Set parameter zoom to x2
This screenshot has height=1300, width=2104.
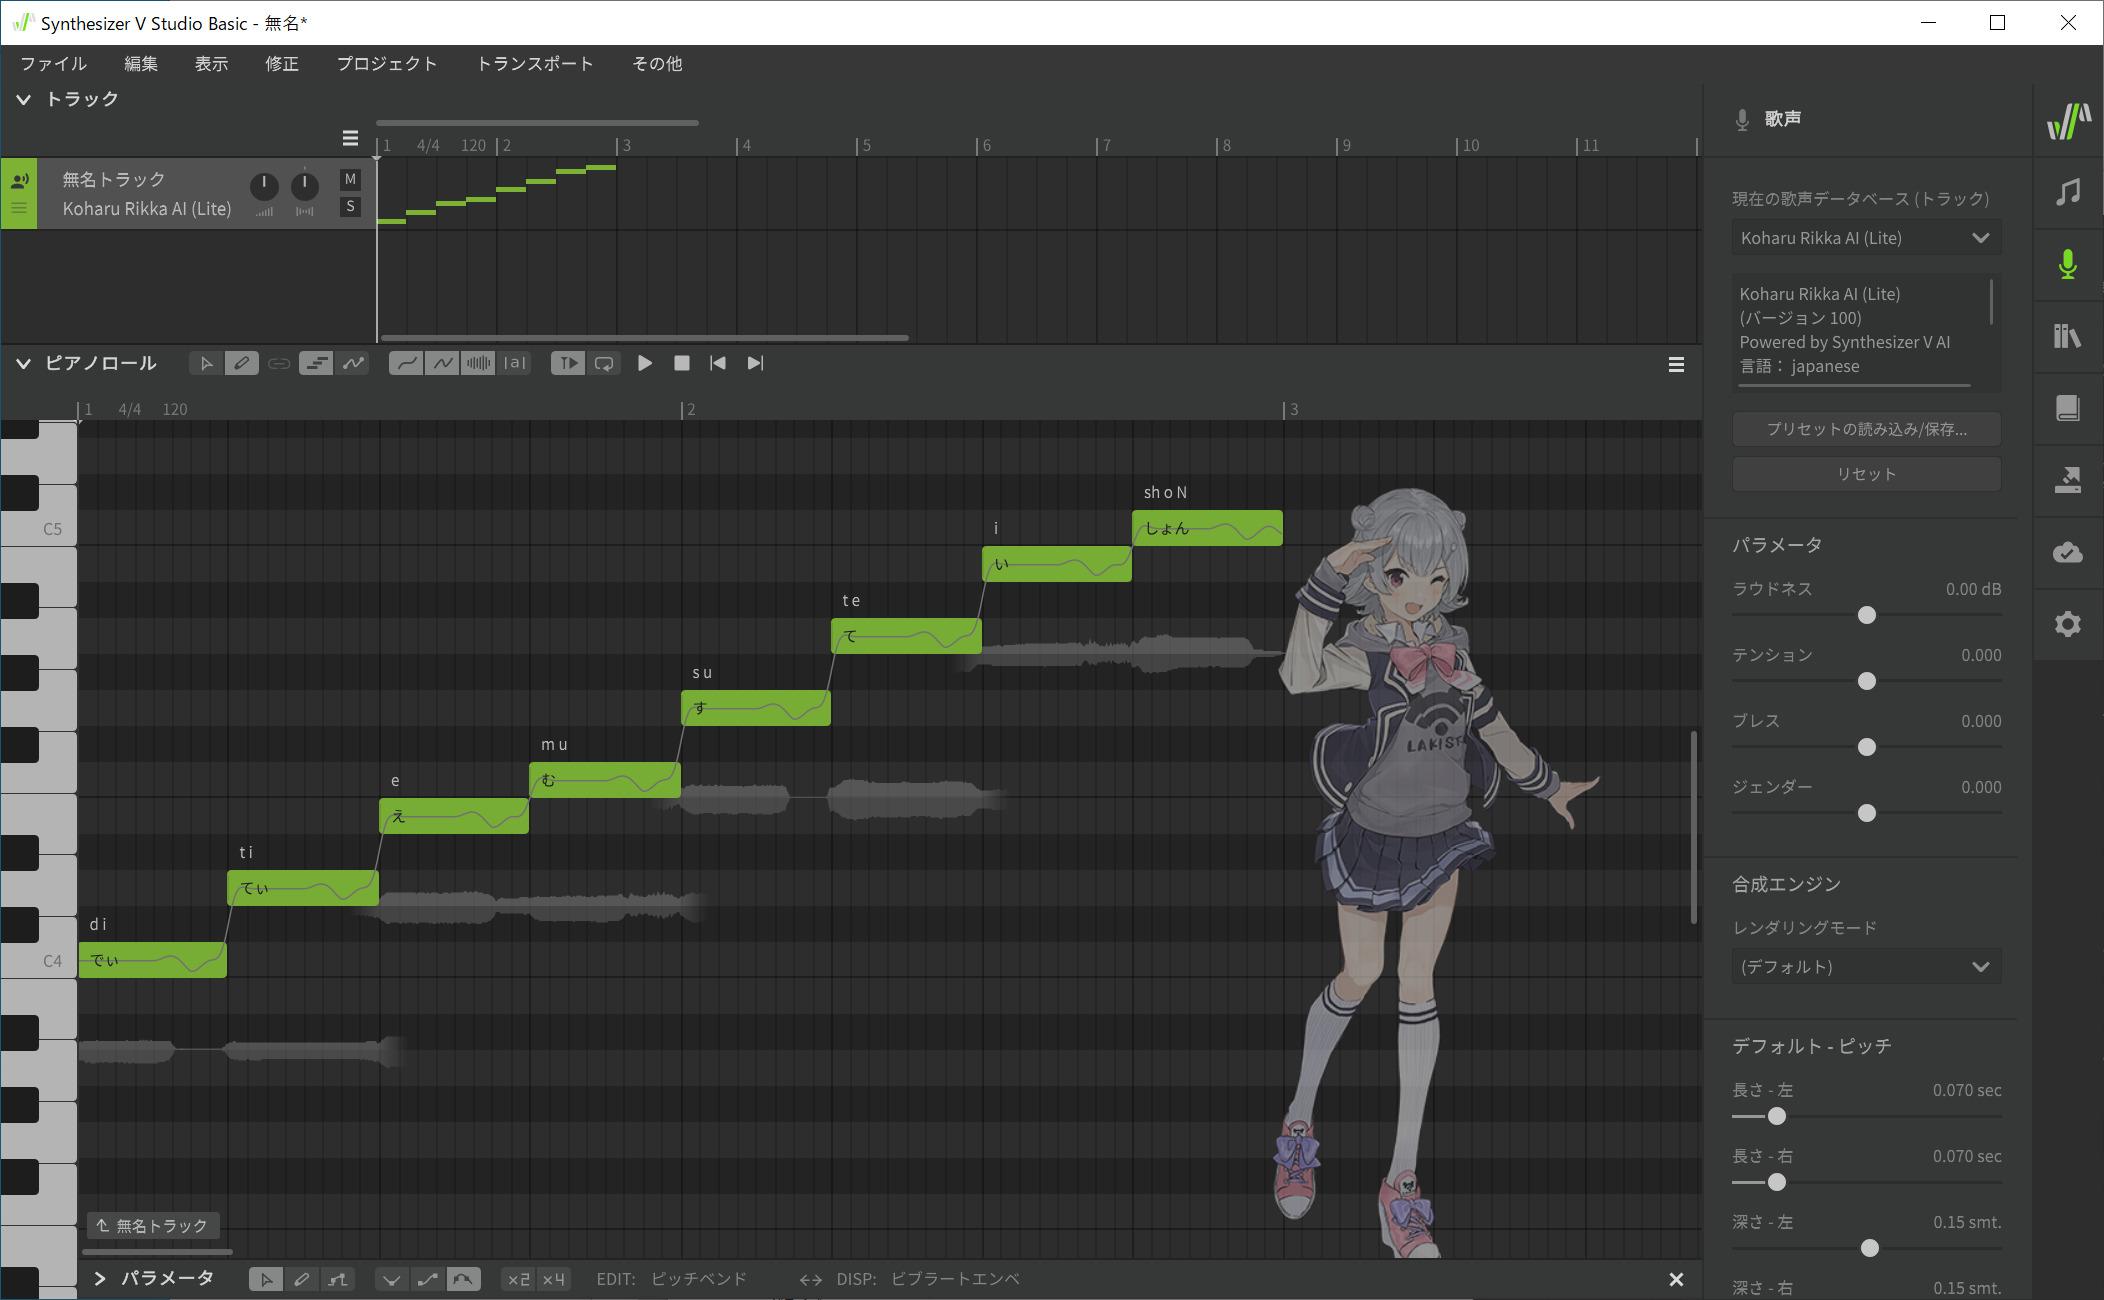pos(518,1279)
